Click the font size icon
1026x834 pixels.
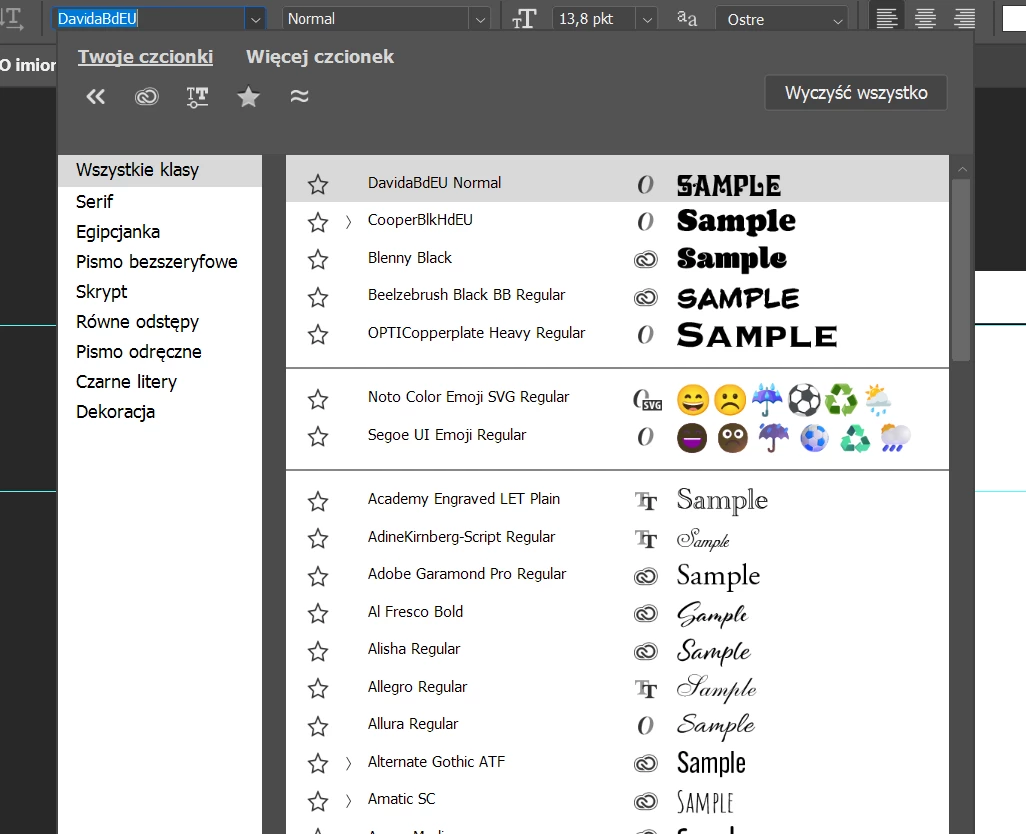pos(523,19)
